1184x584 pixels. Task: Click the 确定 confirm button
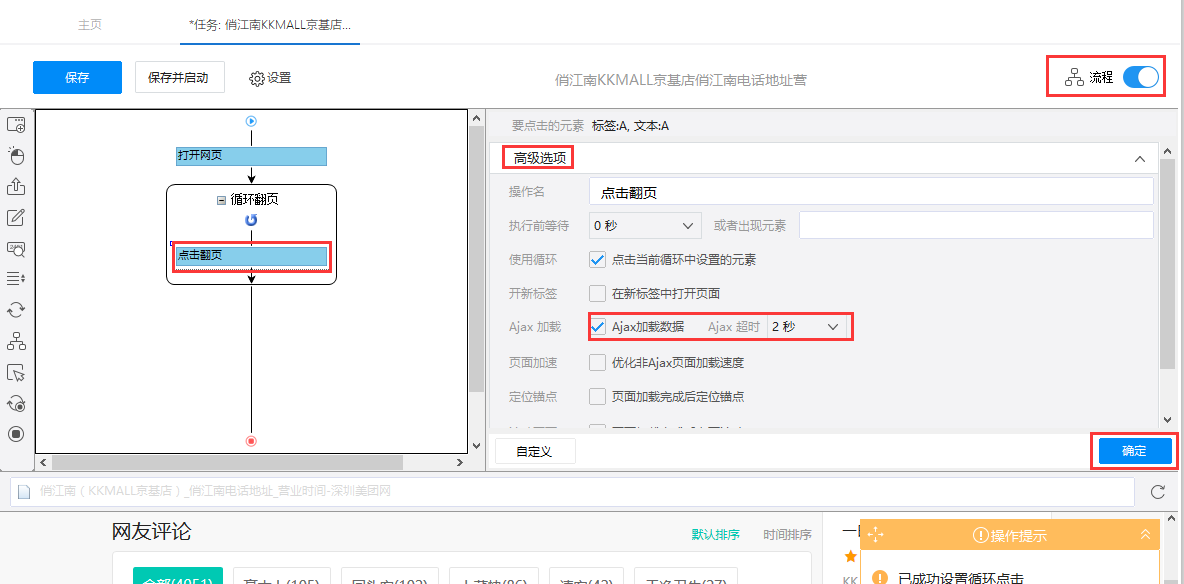coord(1134,451)
